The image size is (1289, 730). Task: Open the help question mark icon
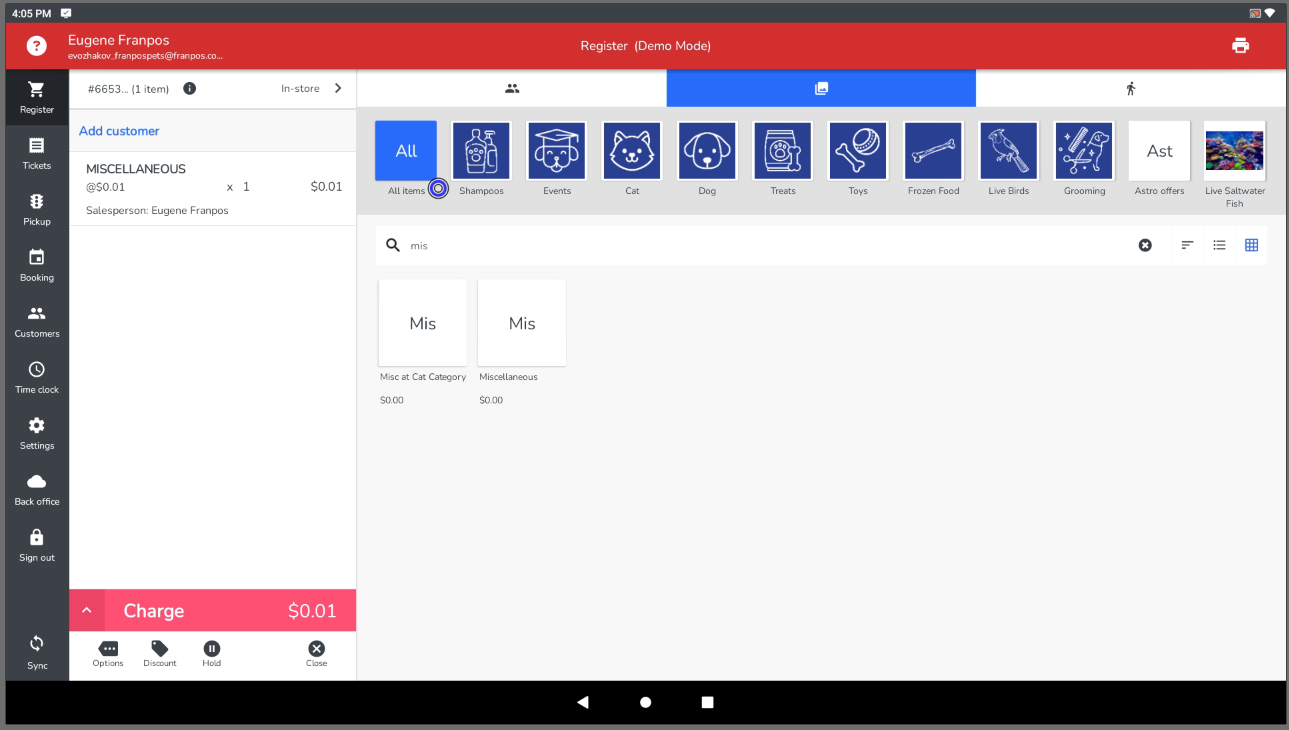click(x=37, y=46)
